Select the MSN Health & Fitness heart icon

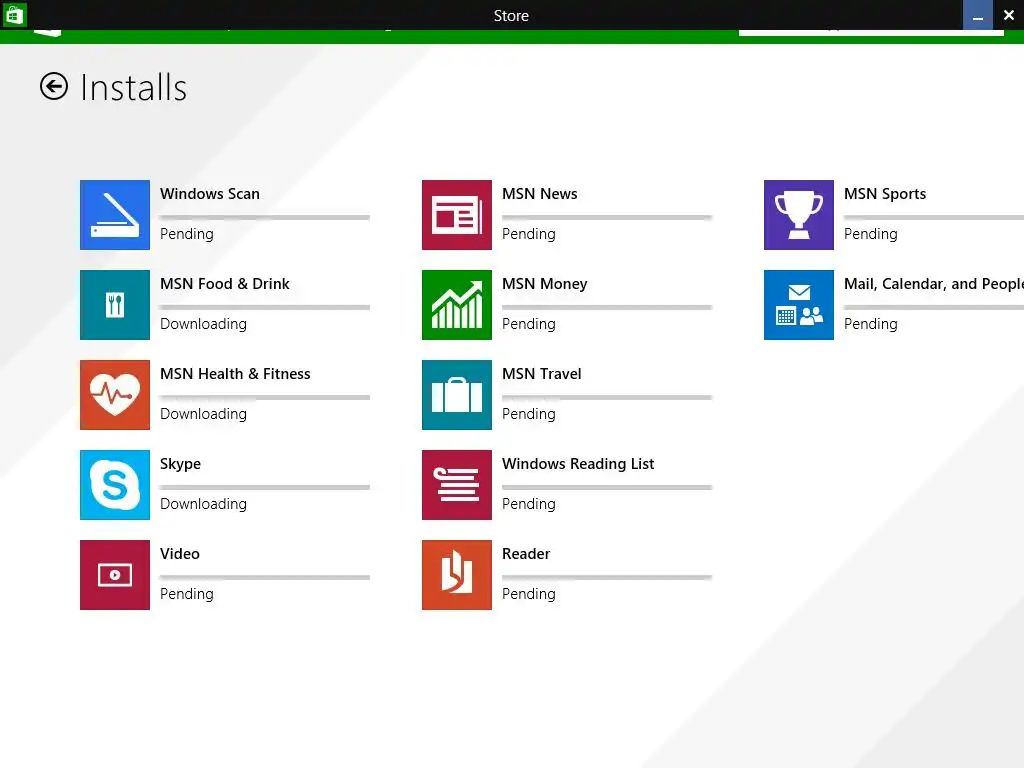[115, 395]
